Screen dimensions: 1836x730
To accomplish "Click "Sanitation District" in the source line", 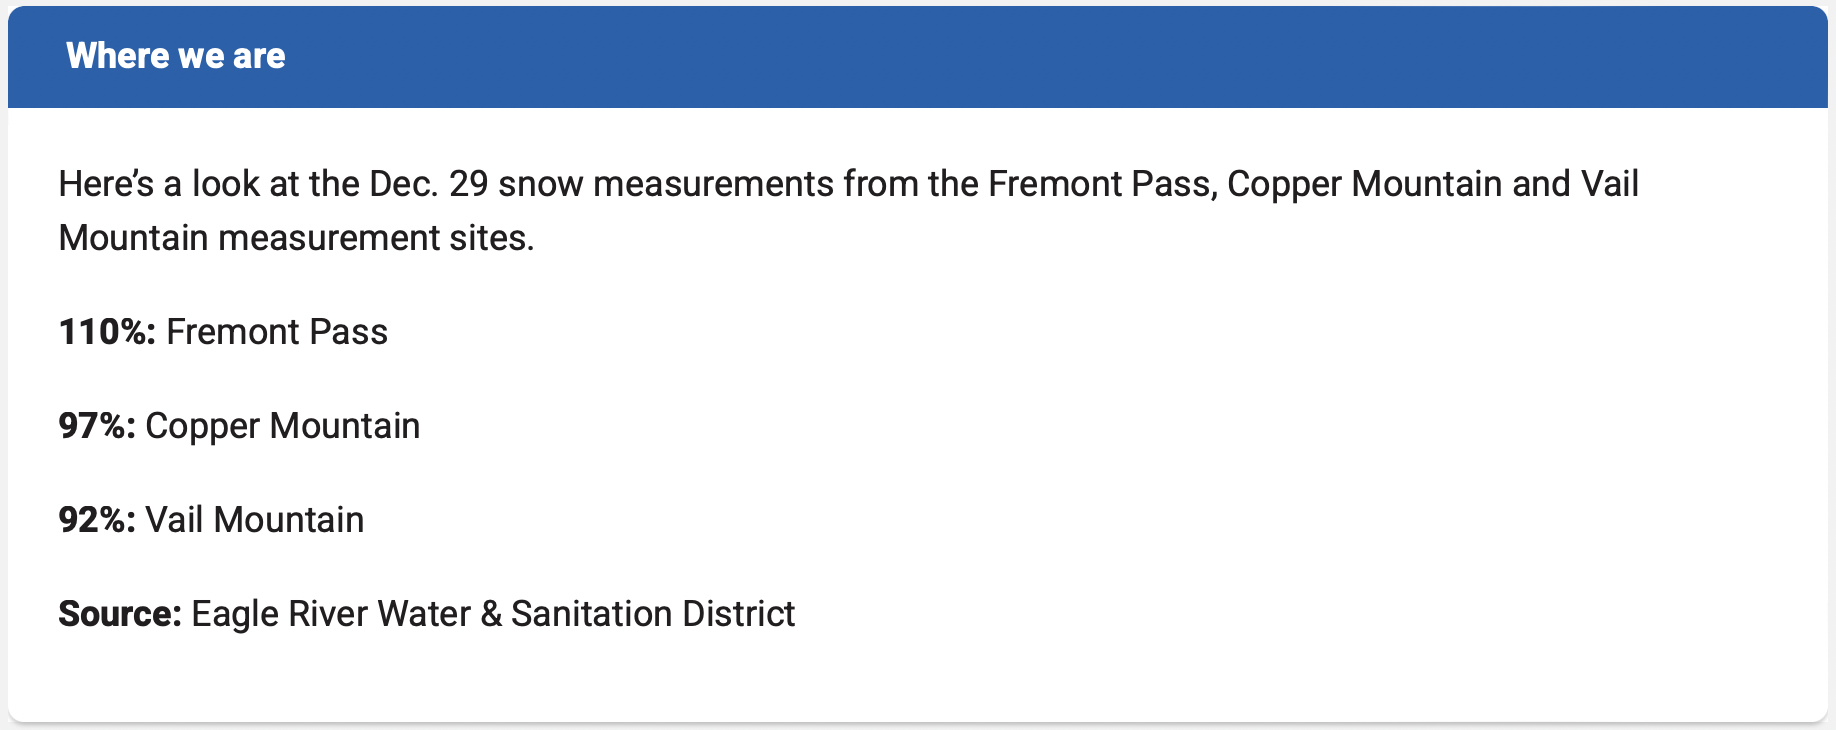I will [653, 614].
